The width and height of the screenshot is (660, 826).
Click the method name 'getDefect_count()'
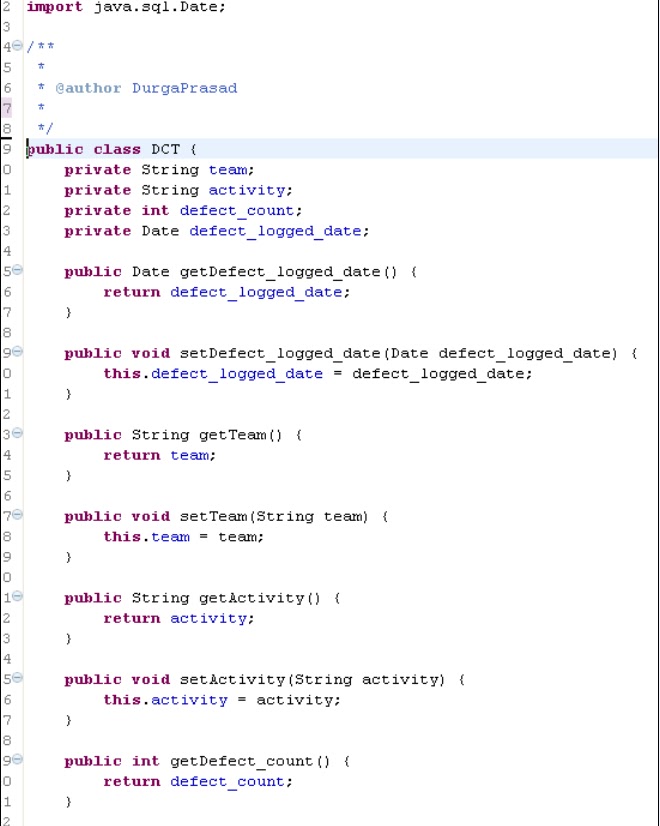click(x=250, y=761)
